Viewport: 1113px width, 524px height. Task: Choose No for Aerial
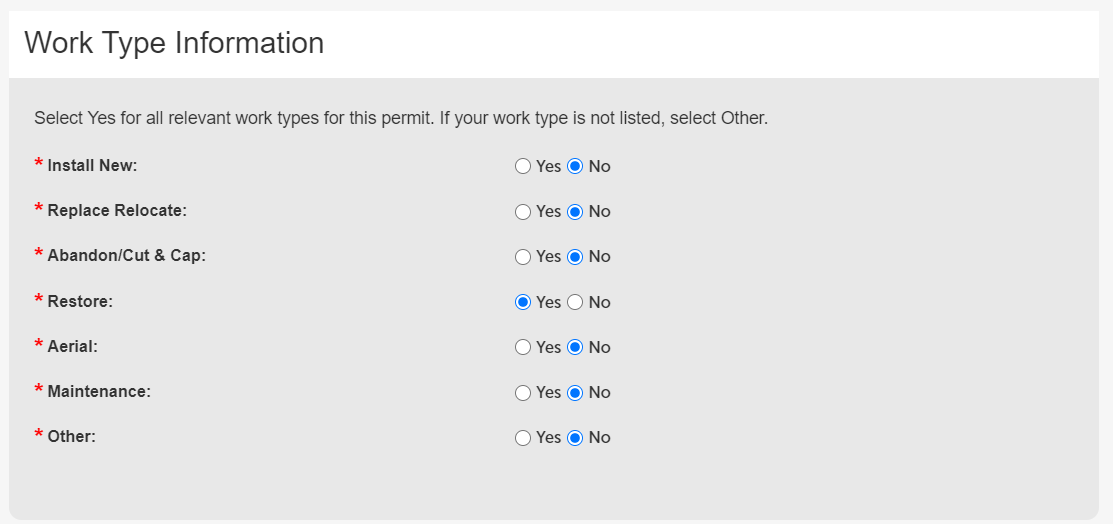click(575, 347)
